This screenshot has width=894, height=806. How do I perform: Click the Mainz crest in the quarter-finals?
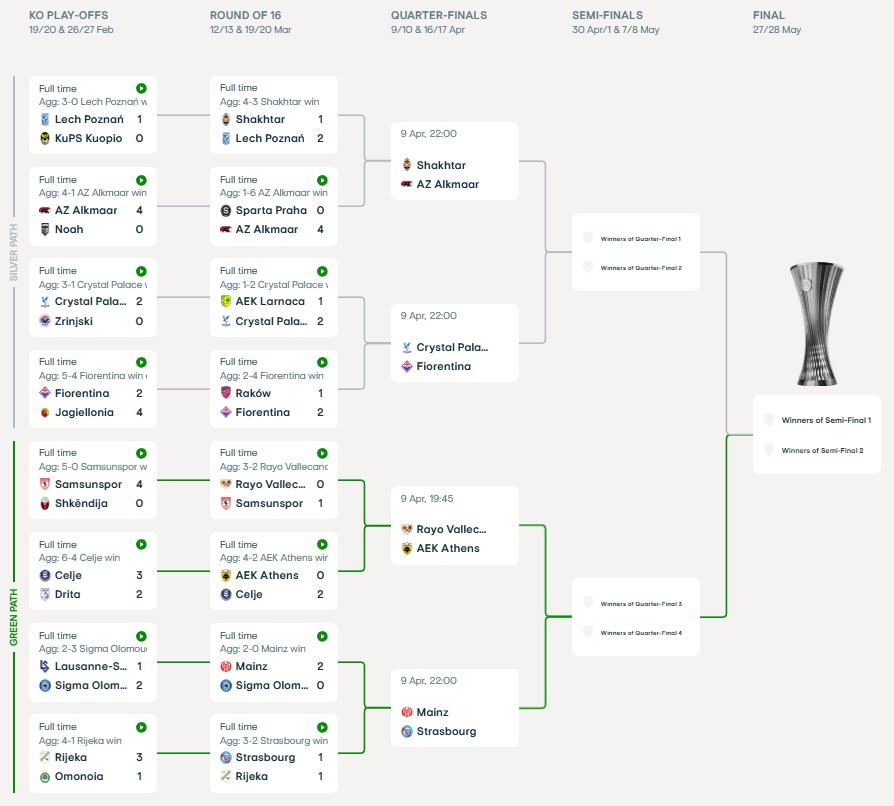click(406, 712)
